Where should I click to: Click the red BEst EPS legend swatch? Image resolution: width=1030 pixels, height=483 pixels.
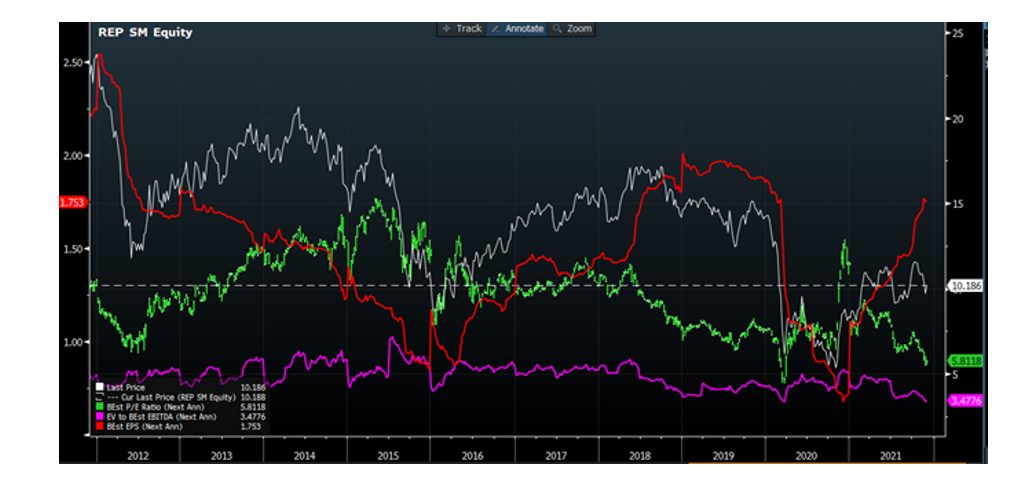[x=99, y=426]
